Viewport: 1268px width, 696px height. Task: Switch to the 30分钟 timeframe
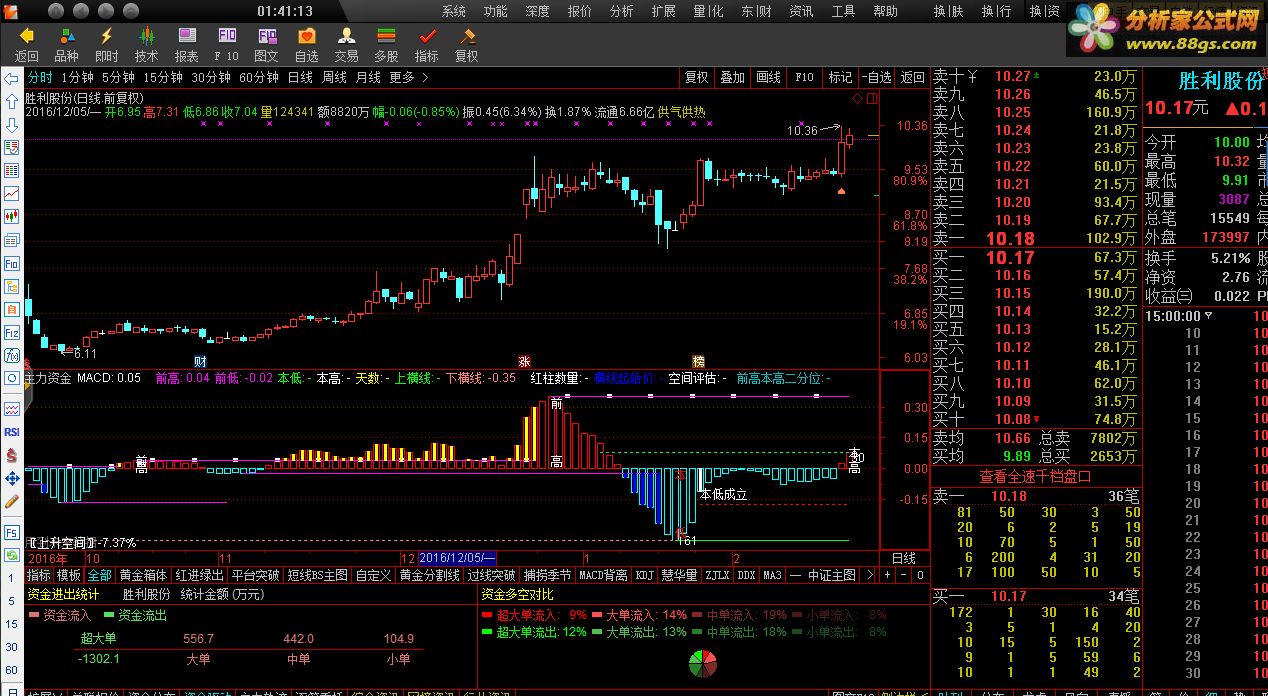point(212,77)
